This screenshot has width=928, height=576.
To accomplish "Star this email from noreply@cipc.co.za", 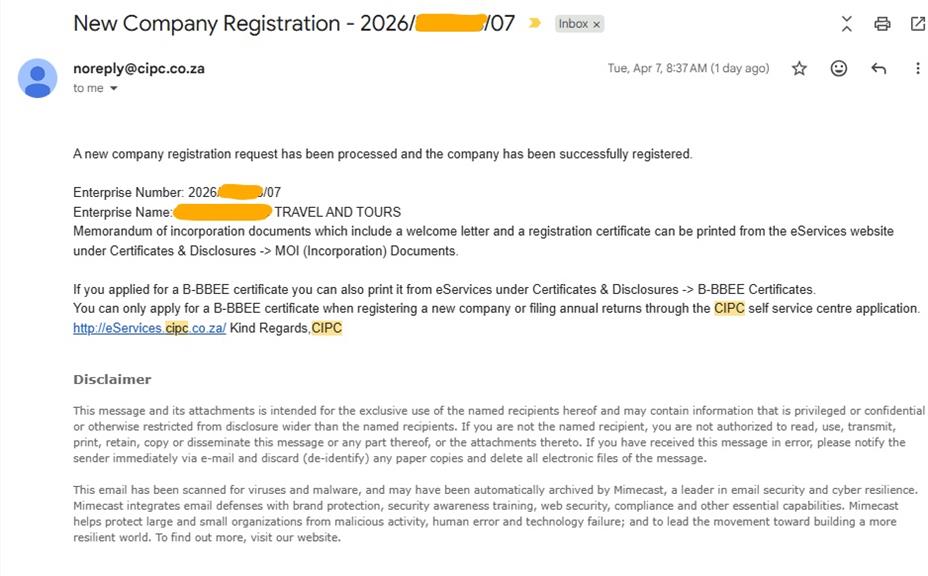I will coord(799,68).
